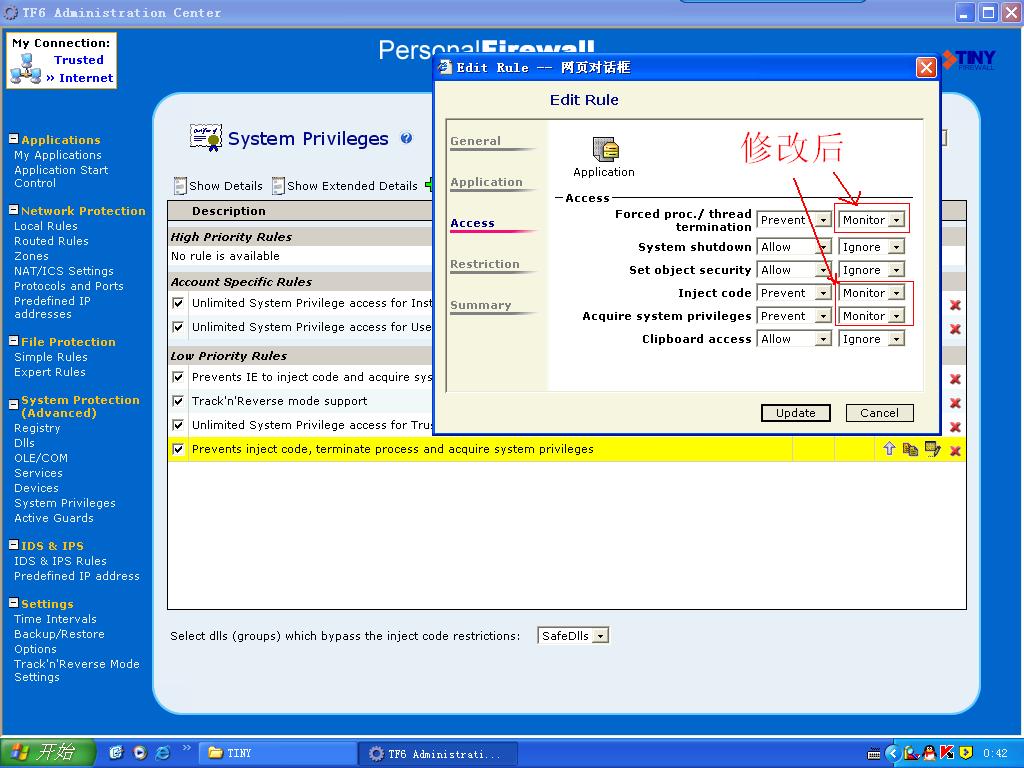Screen dimensions: 1024x768
Task: Open Internet Explorer from quick launch
Action: 163,752
